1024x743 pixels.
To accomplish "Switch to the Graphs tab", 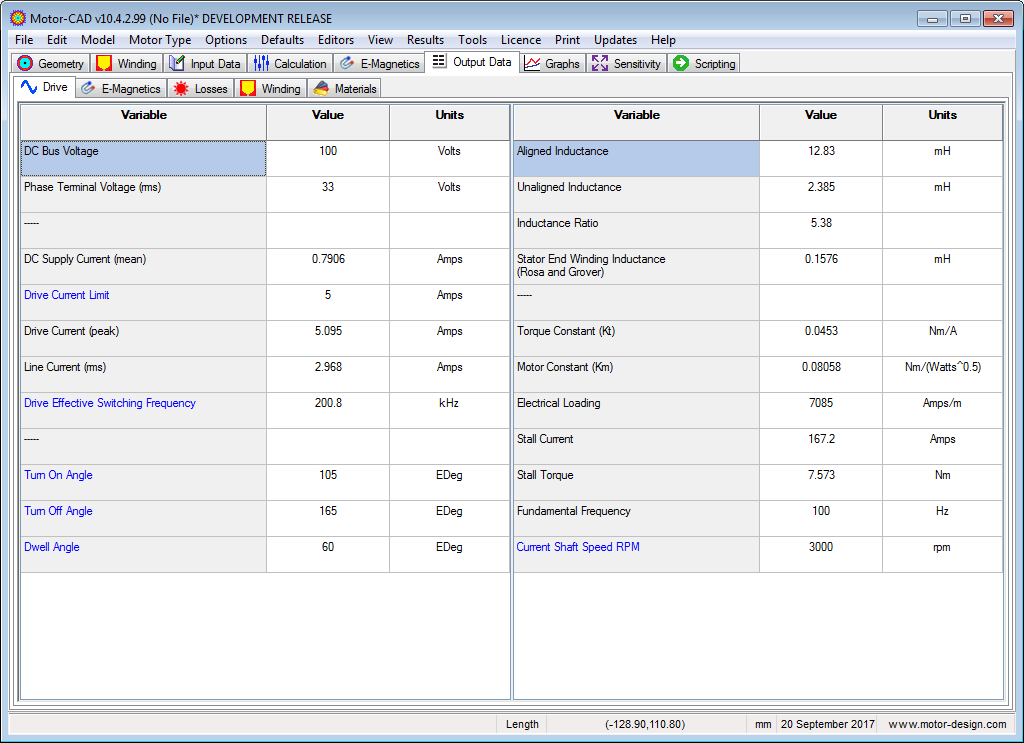I will pyautogui.click(x=552, y=63).
